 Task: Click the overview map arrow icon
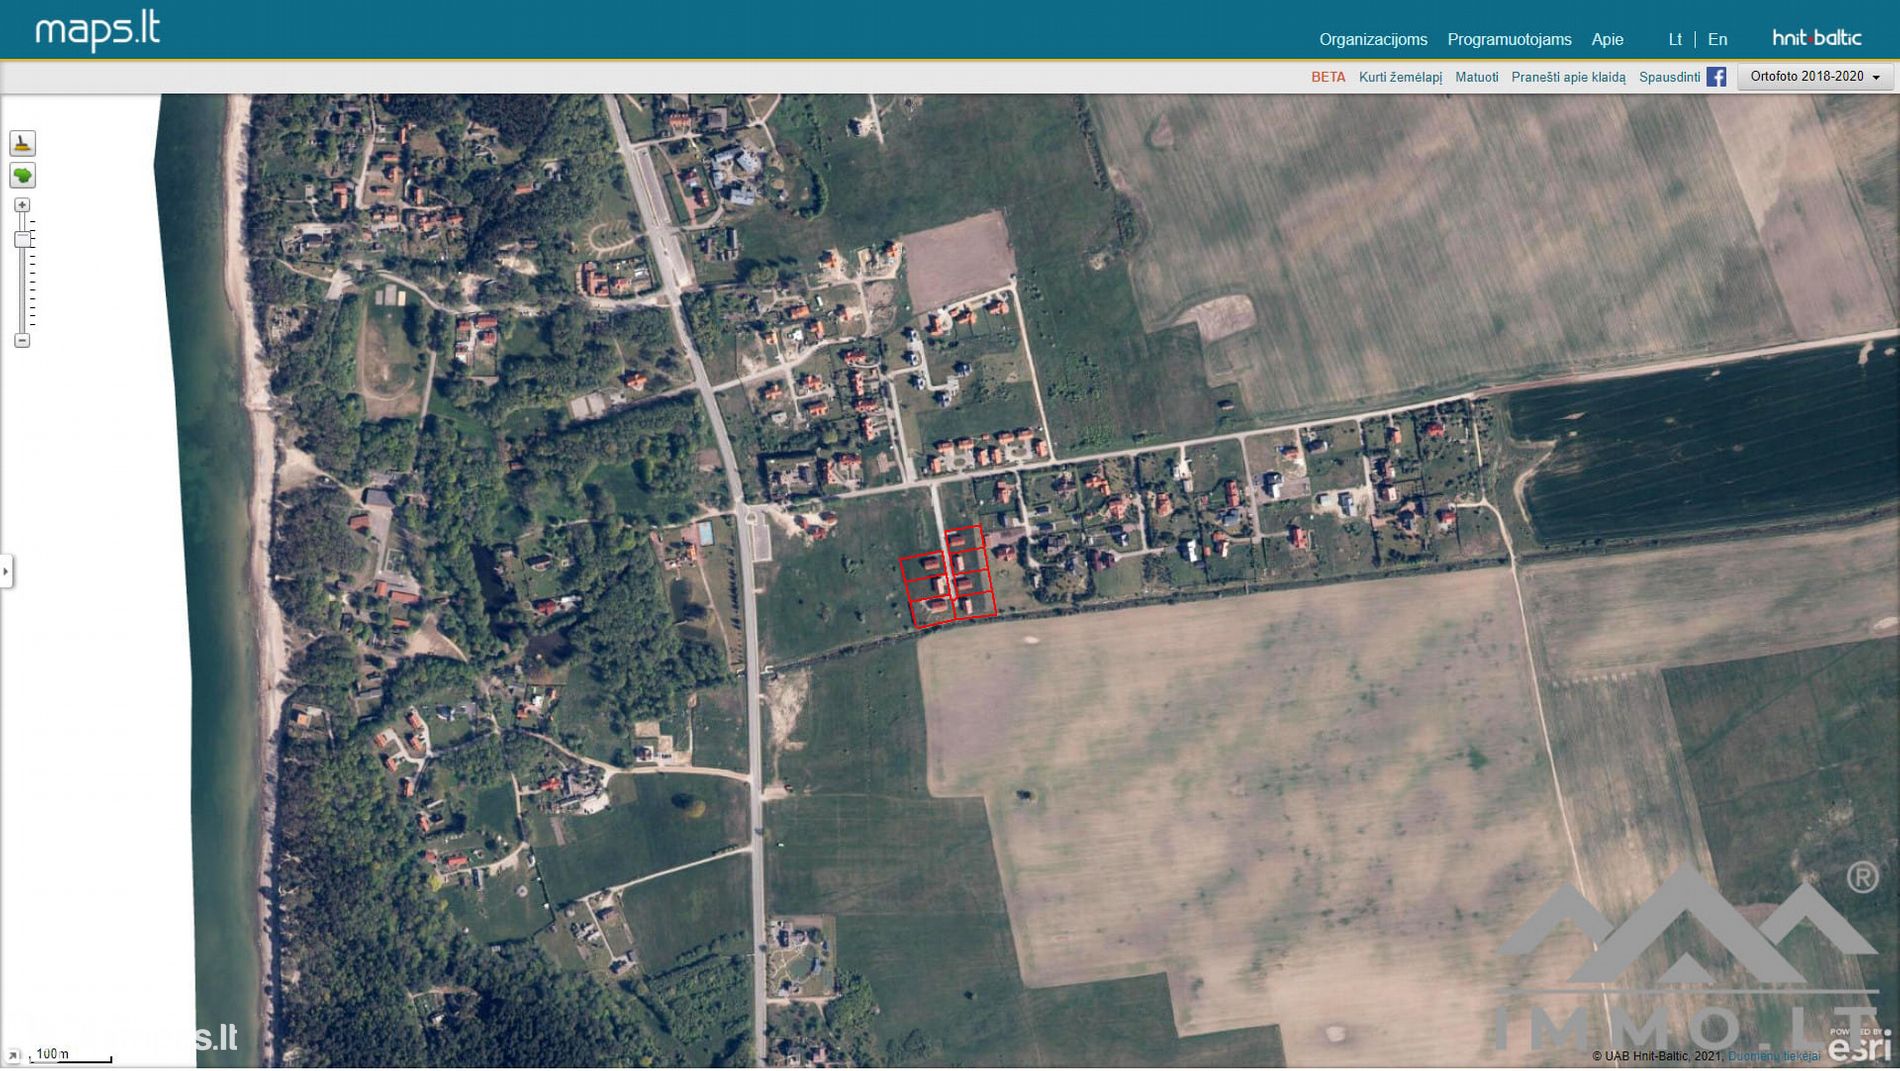click(13, 1055)
